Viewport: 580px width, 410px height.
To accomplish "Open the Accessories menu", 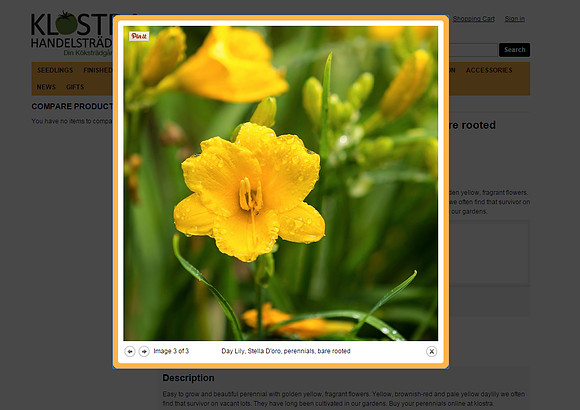I will 489,70.
